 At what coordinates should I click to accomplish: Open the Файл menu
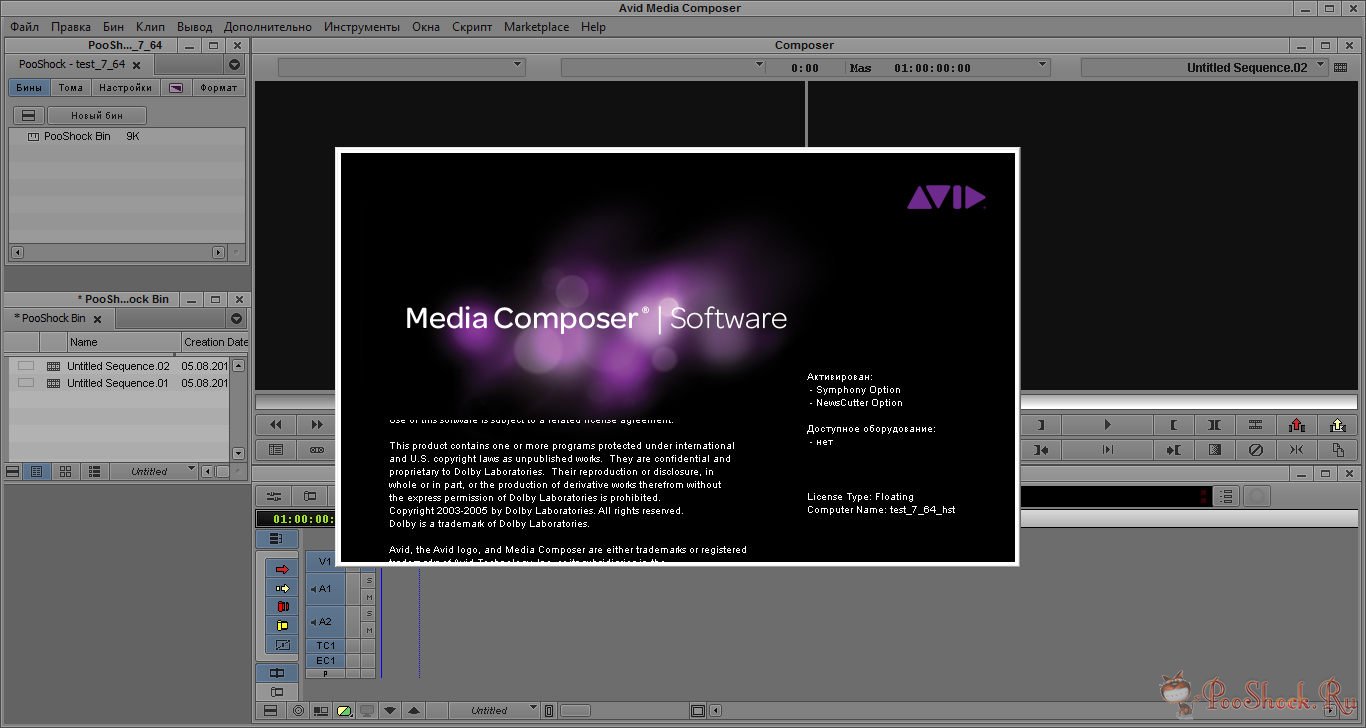(x=25, y=27)
